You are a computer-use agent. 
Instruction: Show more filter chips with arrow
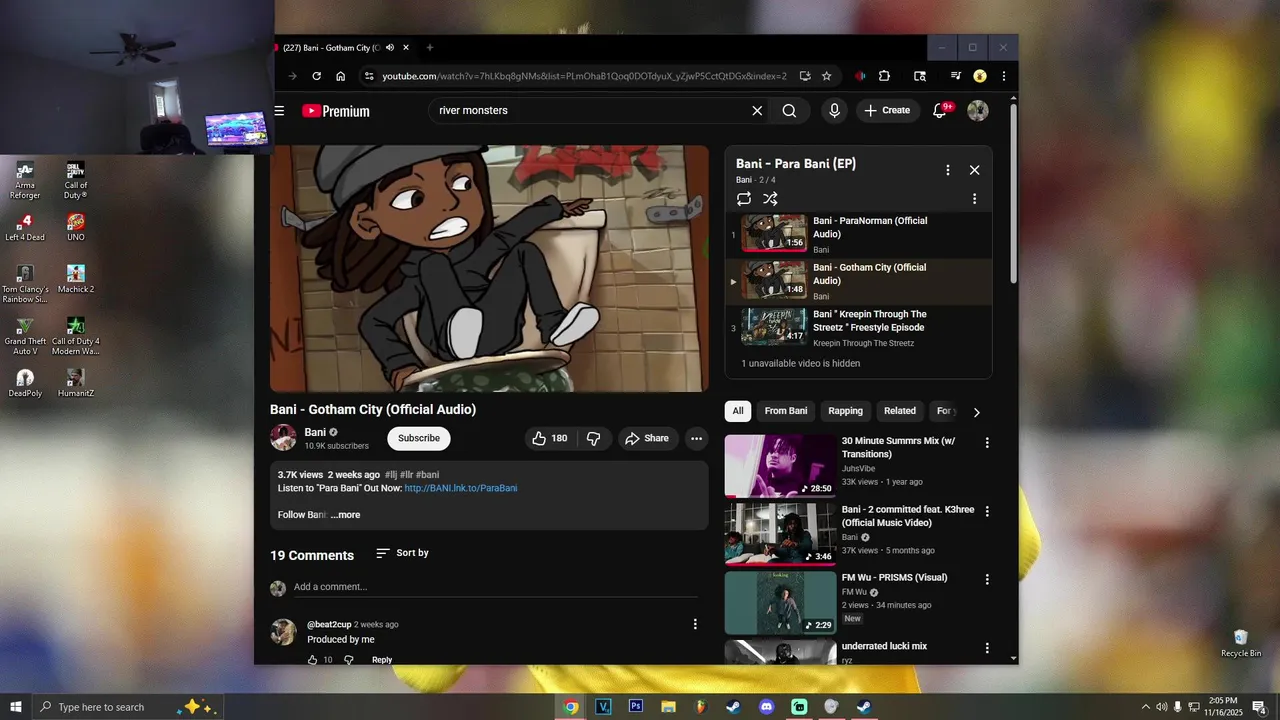click(977, 412)
